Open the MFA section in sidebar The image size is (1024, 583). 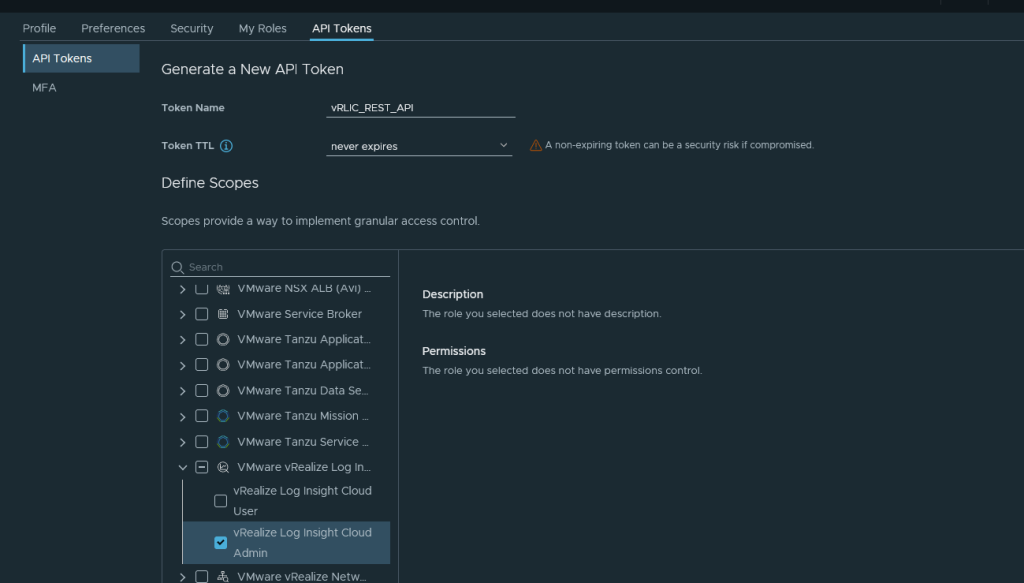click(x=44, y=88)
